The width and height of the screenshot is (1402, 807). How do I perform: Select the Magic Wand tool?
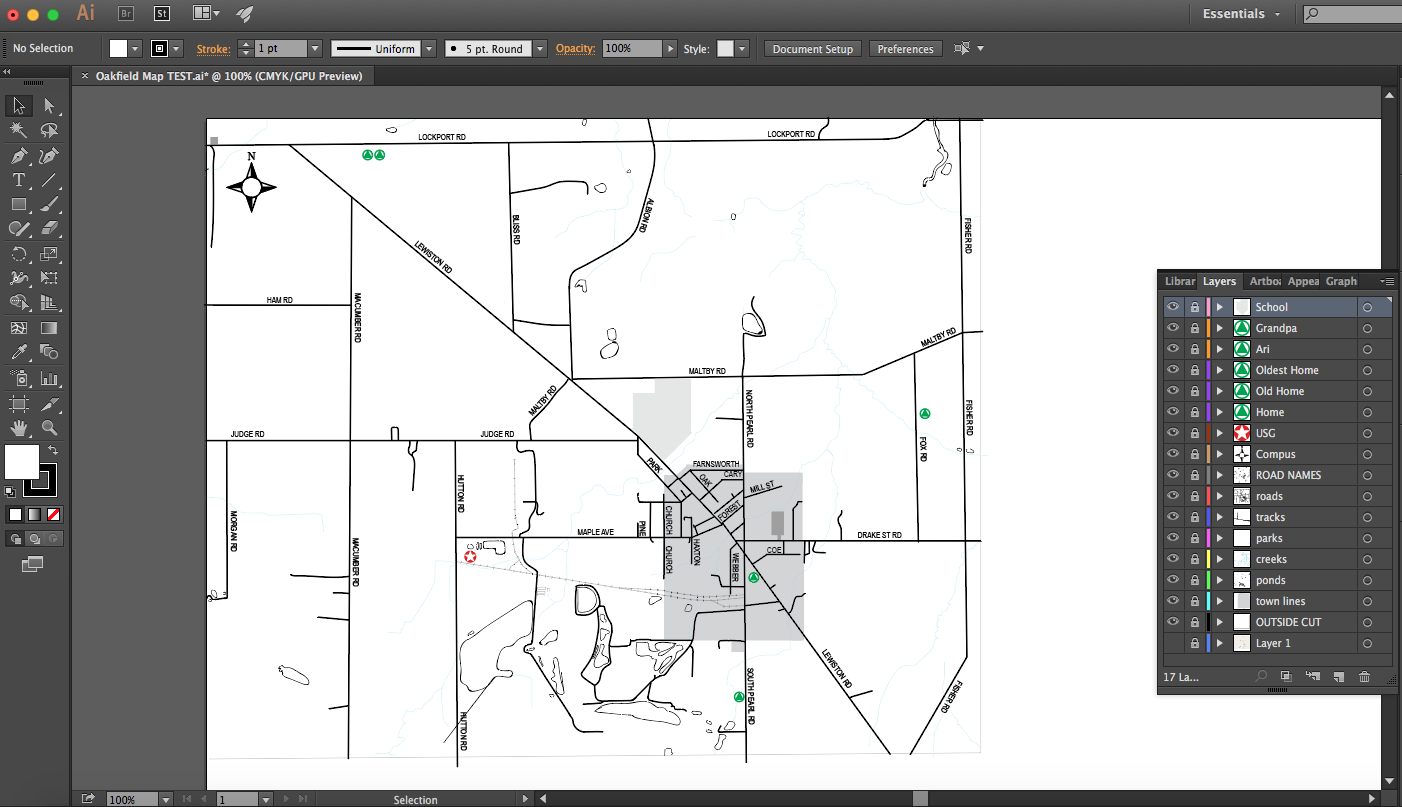pos(19,130)
